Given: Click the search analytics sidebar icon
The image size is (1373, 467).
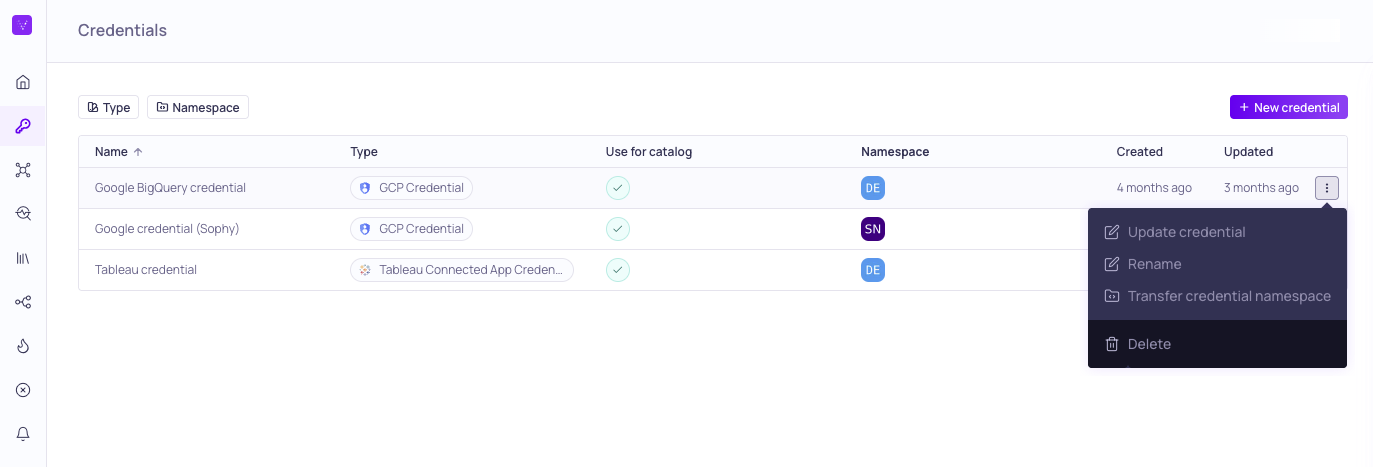Looking at the screenshot, I should tap(23, 214).
